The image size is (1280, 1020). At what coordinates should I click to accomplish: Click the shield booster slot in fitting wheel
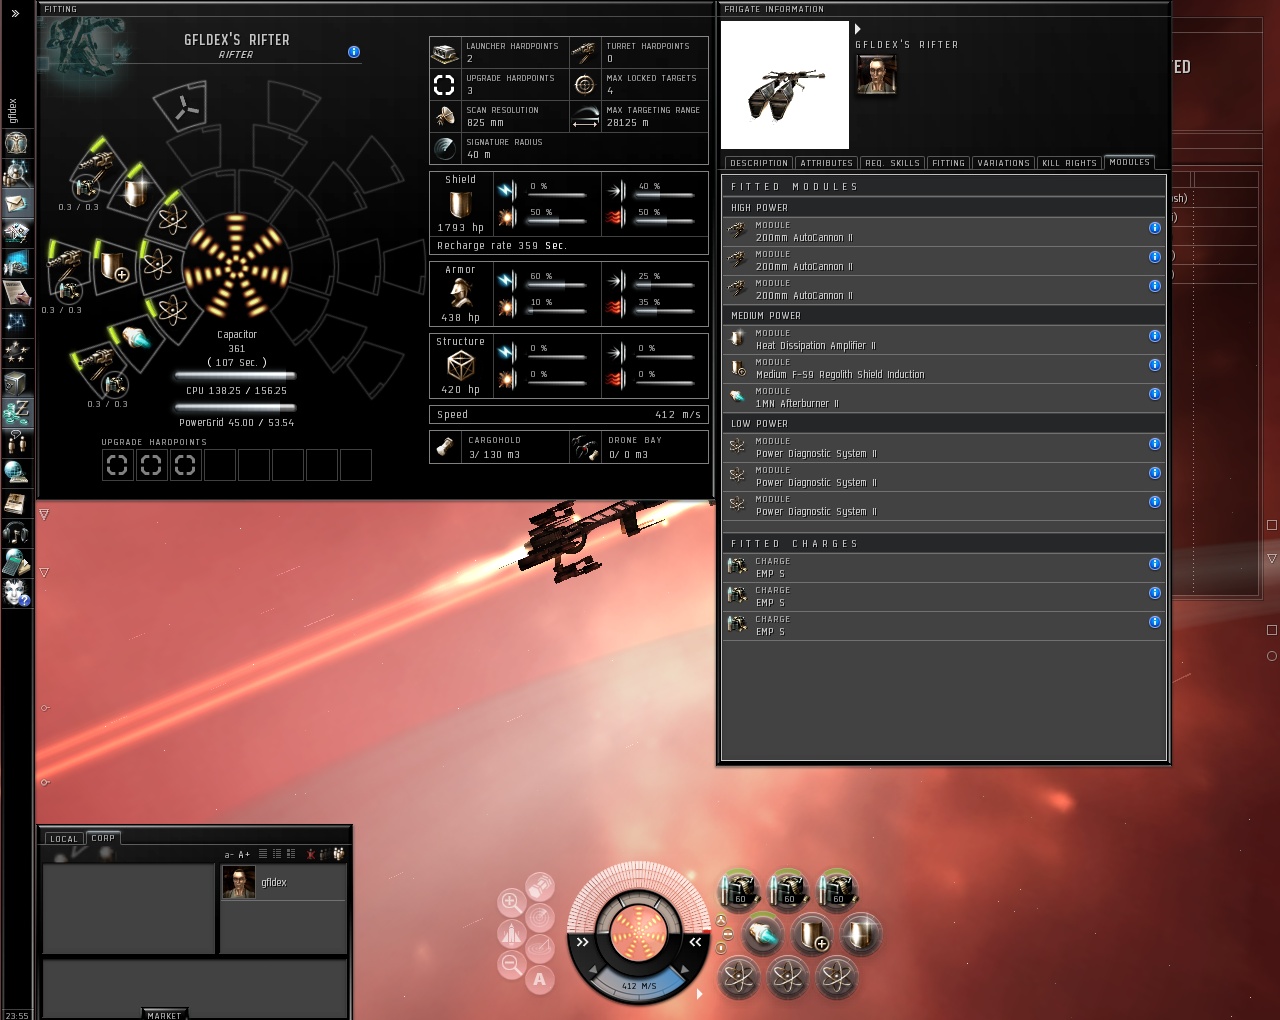[x=114, y=268]
